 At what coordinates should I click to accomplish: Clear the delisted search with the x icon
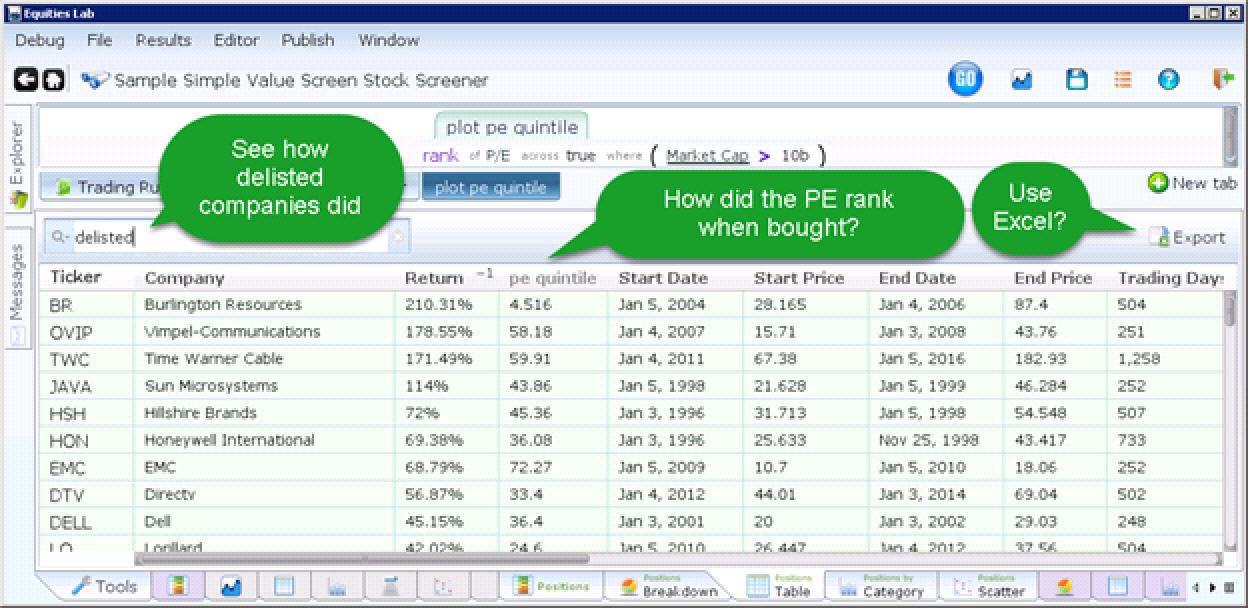click(398, 237)
